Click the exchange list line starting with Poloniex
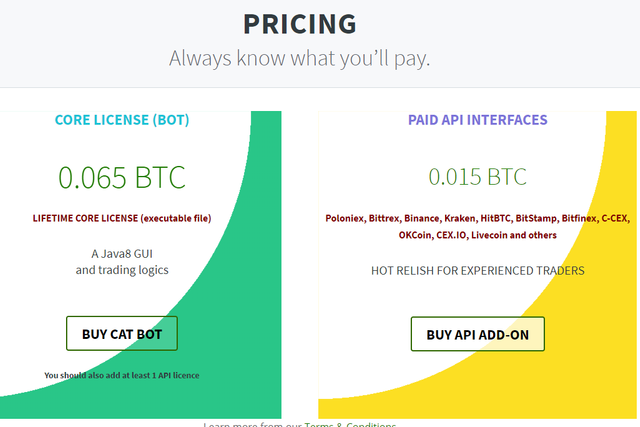Screen dimensions: 640x427 pos(478,218)
